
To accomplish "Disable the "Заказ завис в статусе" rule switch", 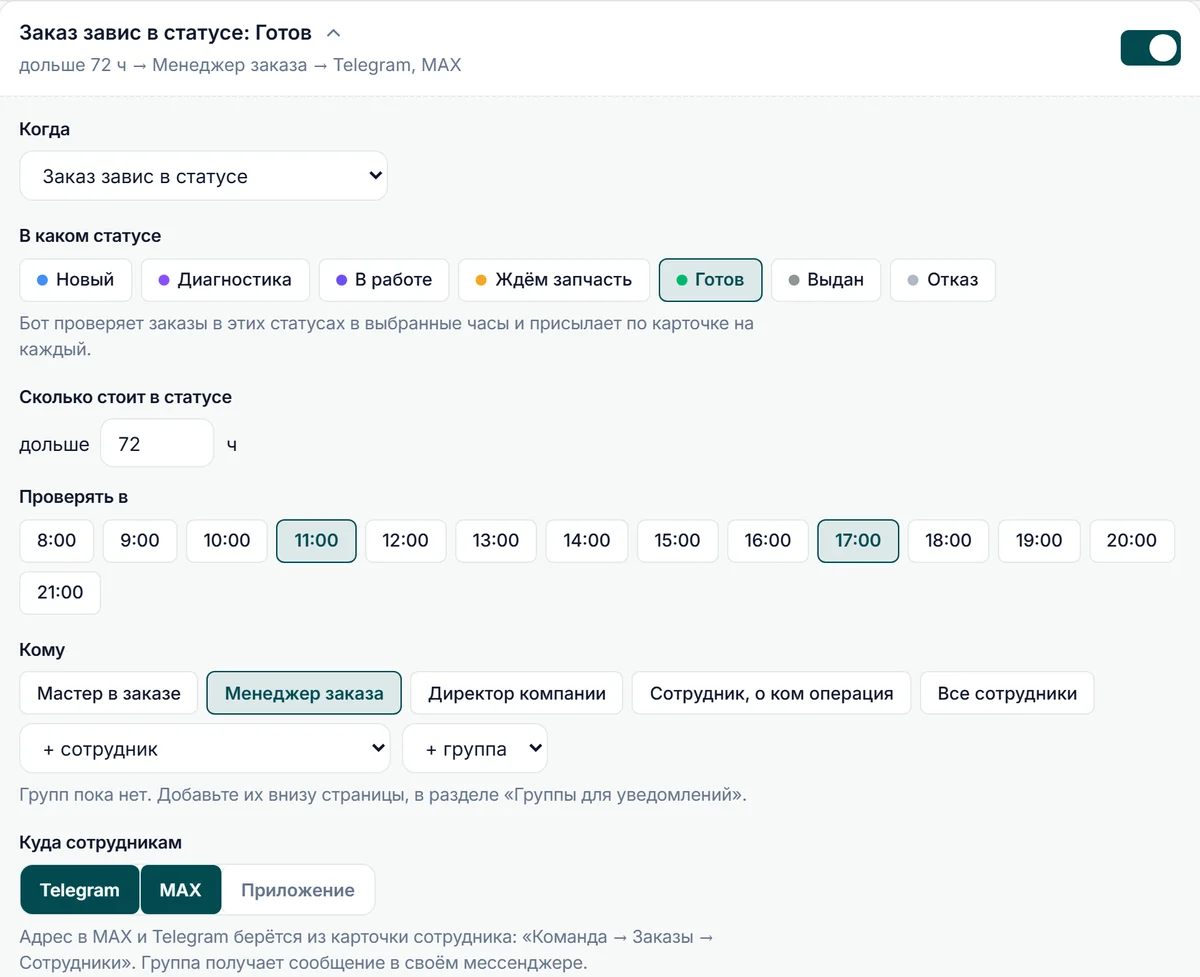I will [1150, 48].
